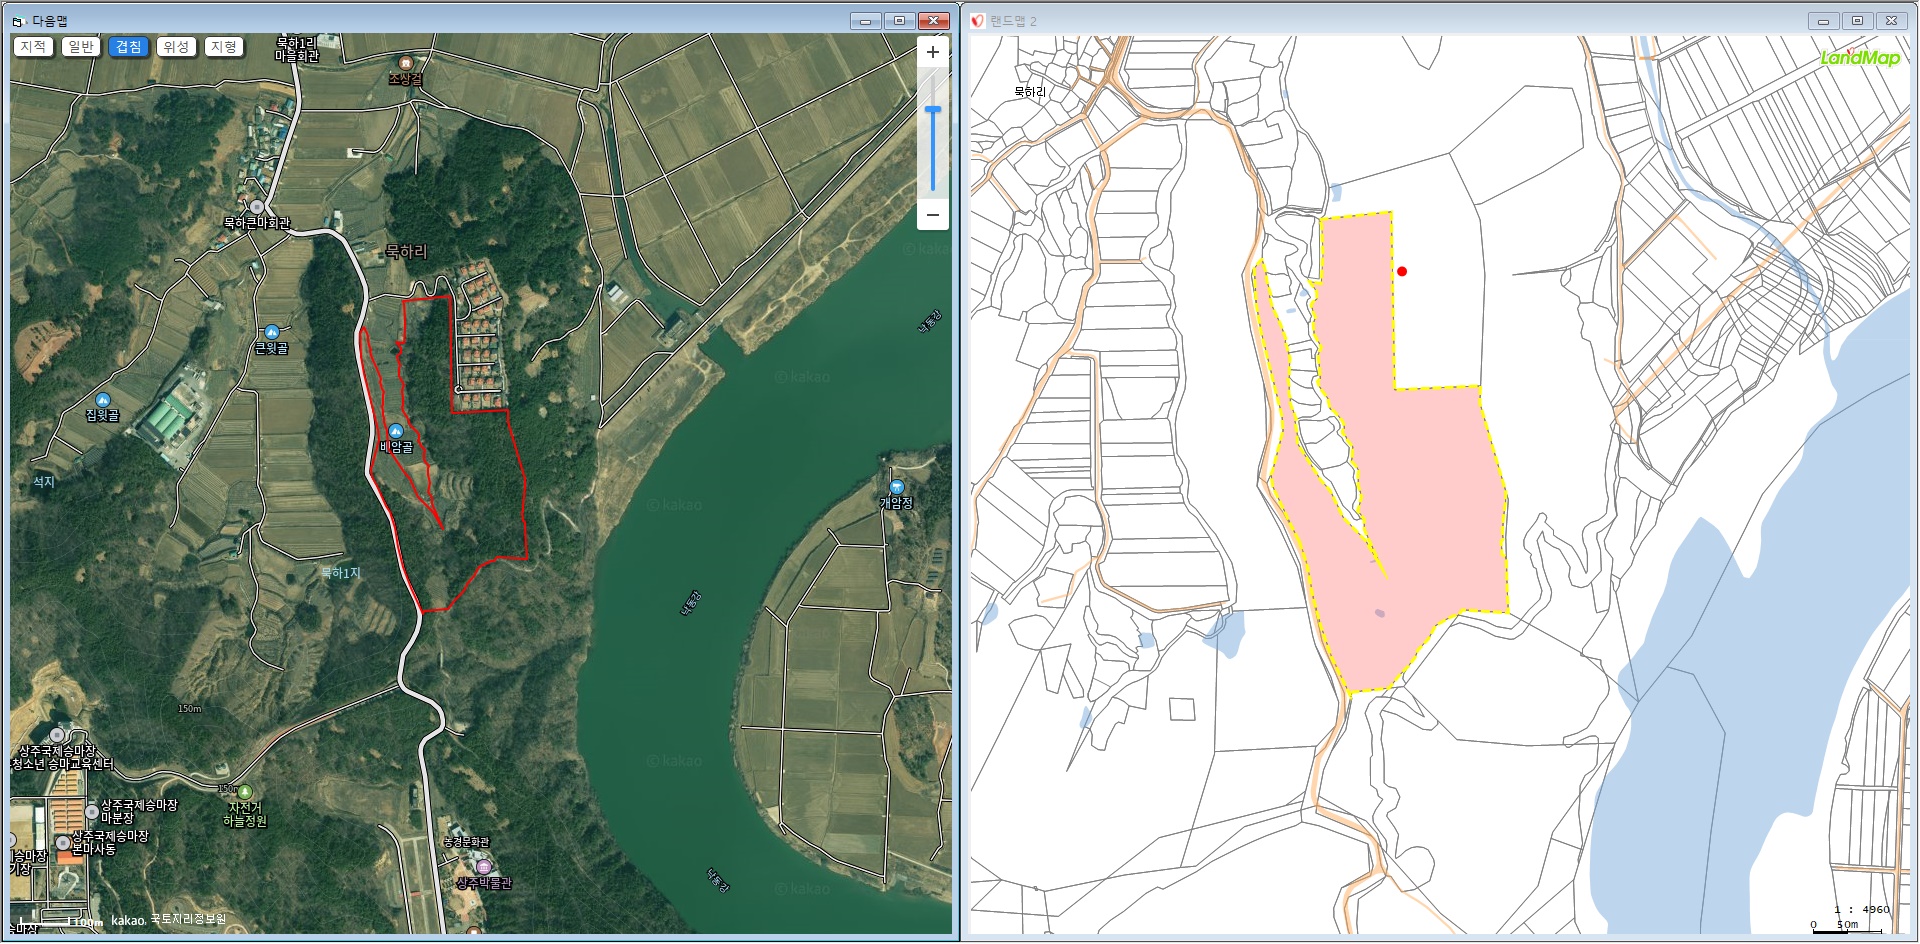This screenshot has width=1920, height=944.
Task: Open the 상주박물관 museum marker icon
Action: tap(484, 867)
